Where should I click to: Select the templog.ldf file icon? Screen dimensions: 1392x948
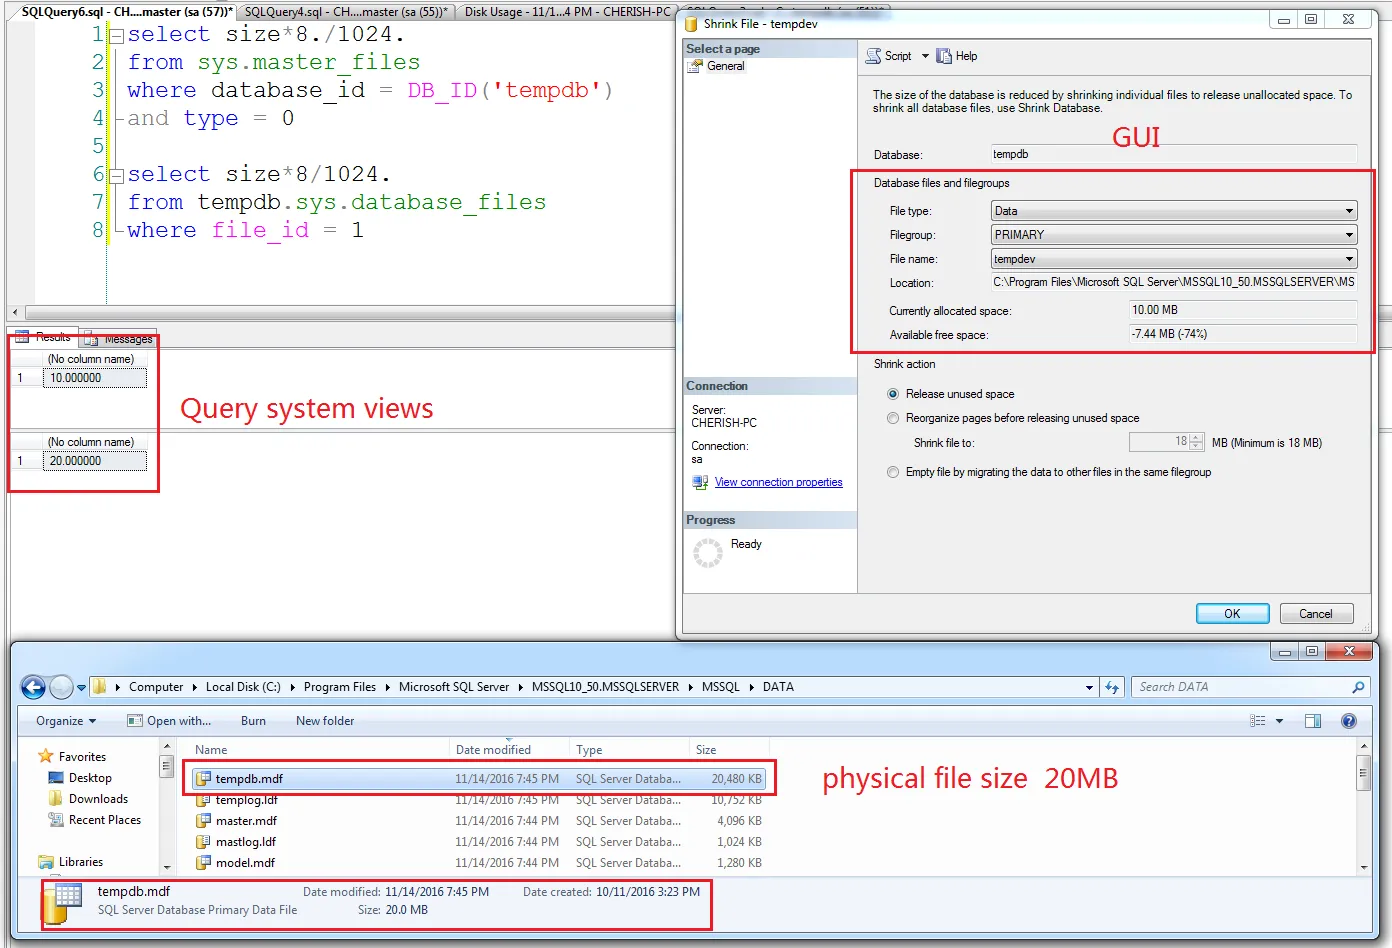[x=203, y=800]
